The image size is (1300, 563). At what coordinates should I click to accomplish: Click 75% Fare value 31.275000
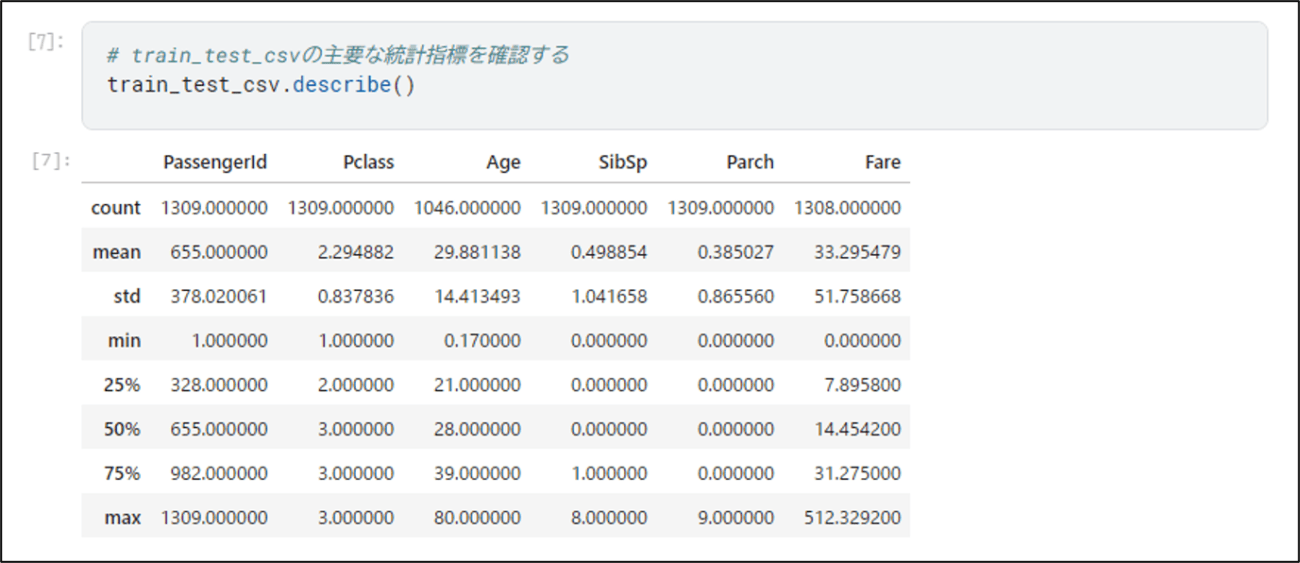(x=858, y=473)
